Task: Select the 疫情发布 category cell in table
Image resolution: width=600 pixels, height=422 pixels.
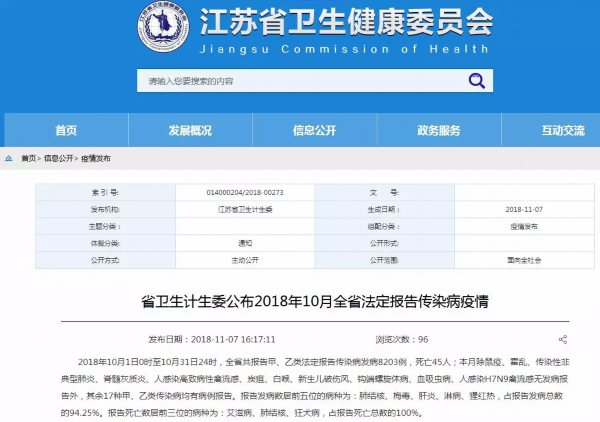Action: [x=524, y=226]
